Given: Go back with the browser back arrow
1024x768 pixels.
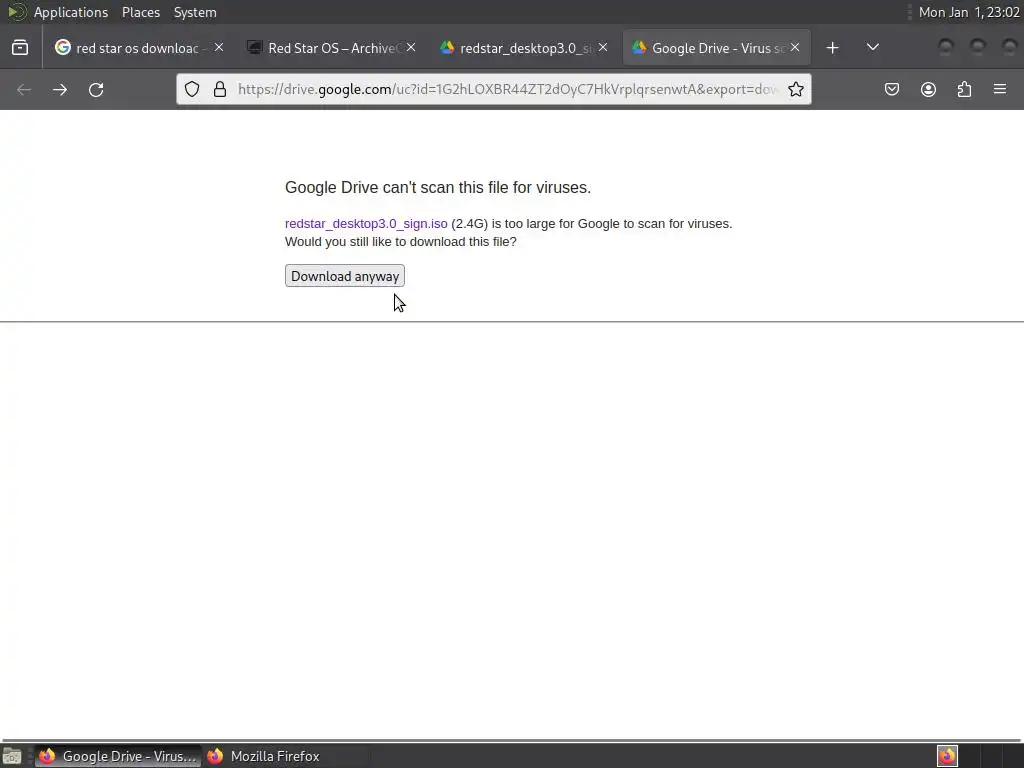Looking at the screenshot, I should point(24,89).
